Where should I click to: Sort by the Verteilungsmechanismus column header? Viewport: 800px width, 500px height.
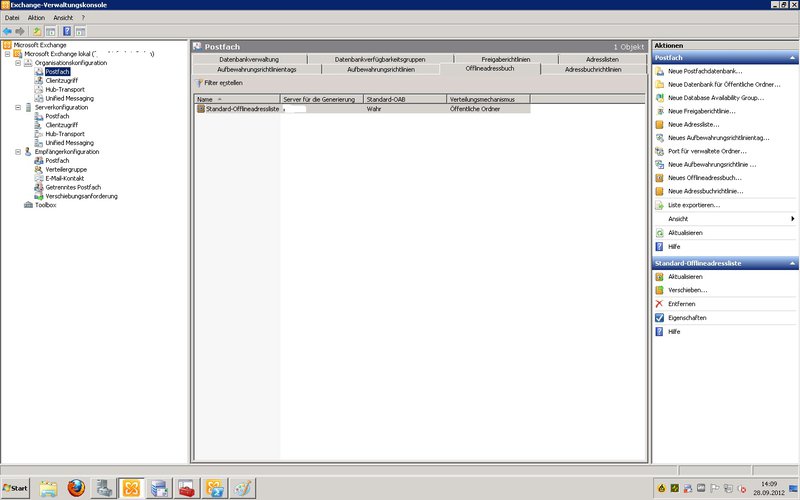(488, 99)
